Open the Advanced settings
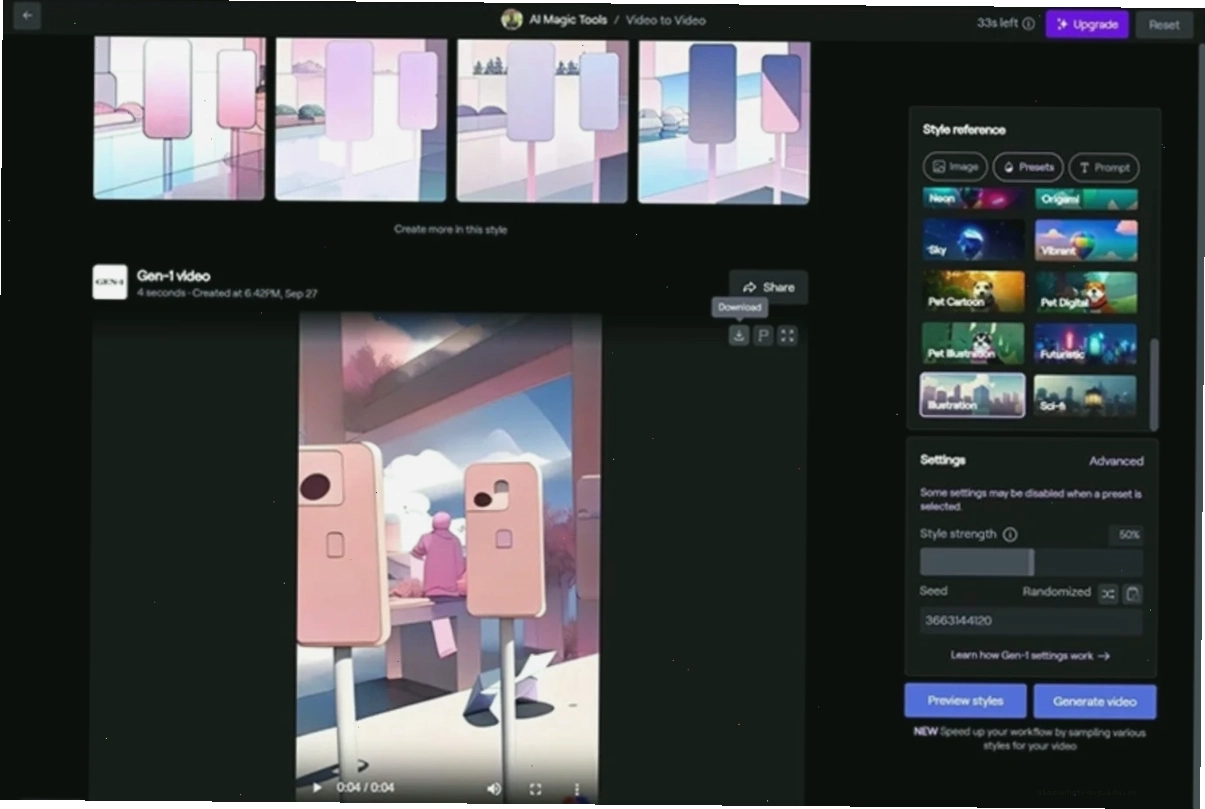Viewport: 1205px width, 809px height. coord(1116,461)
